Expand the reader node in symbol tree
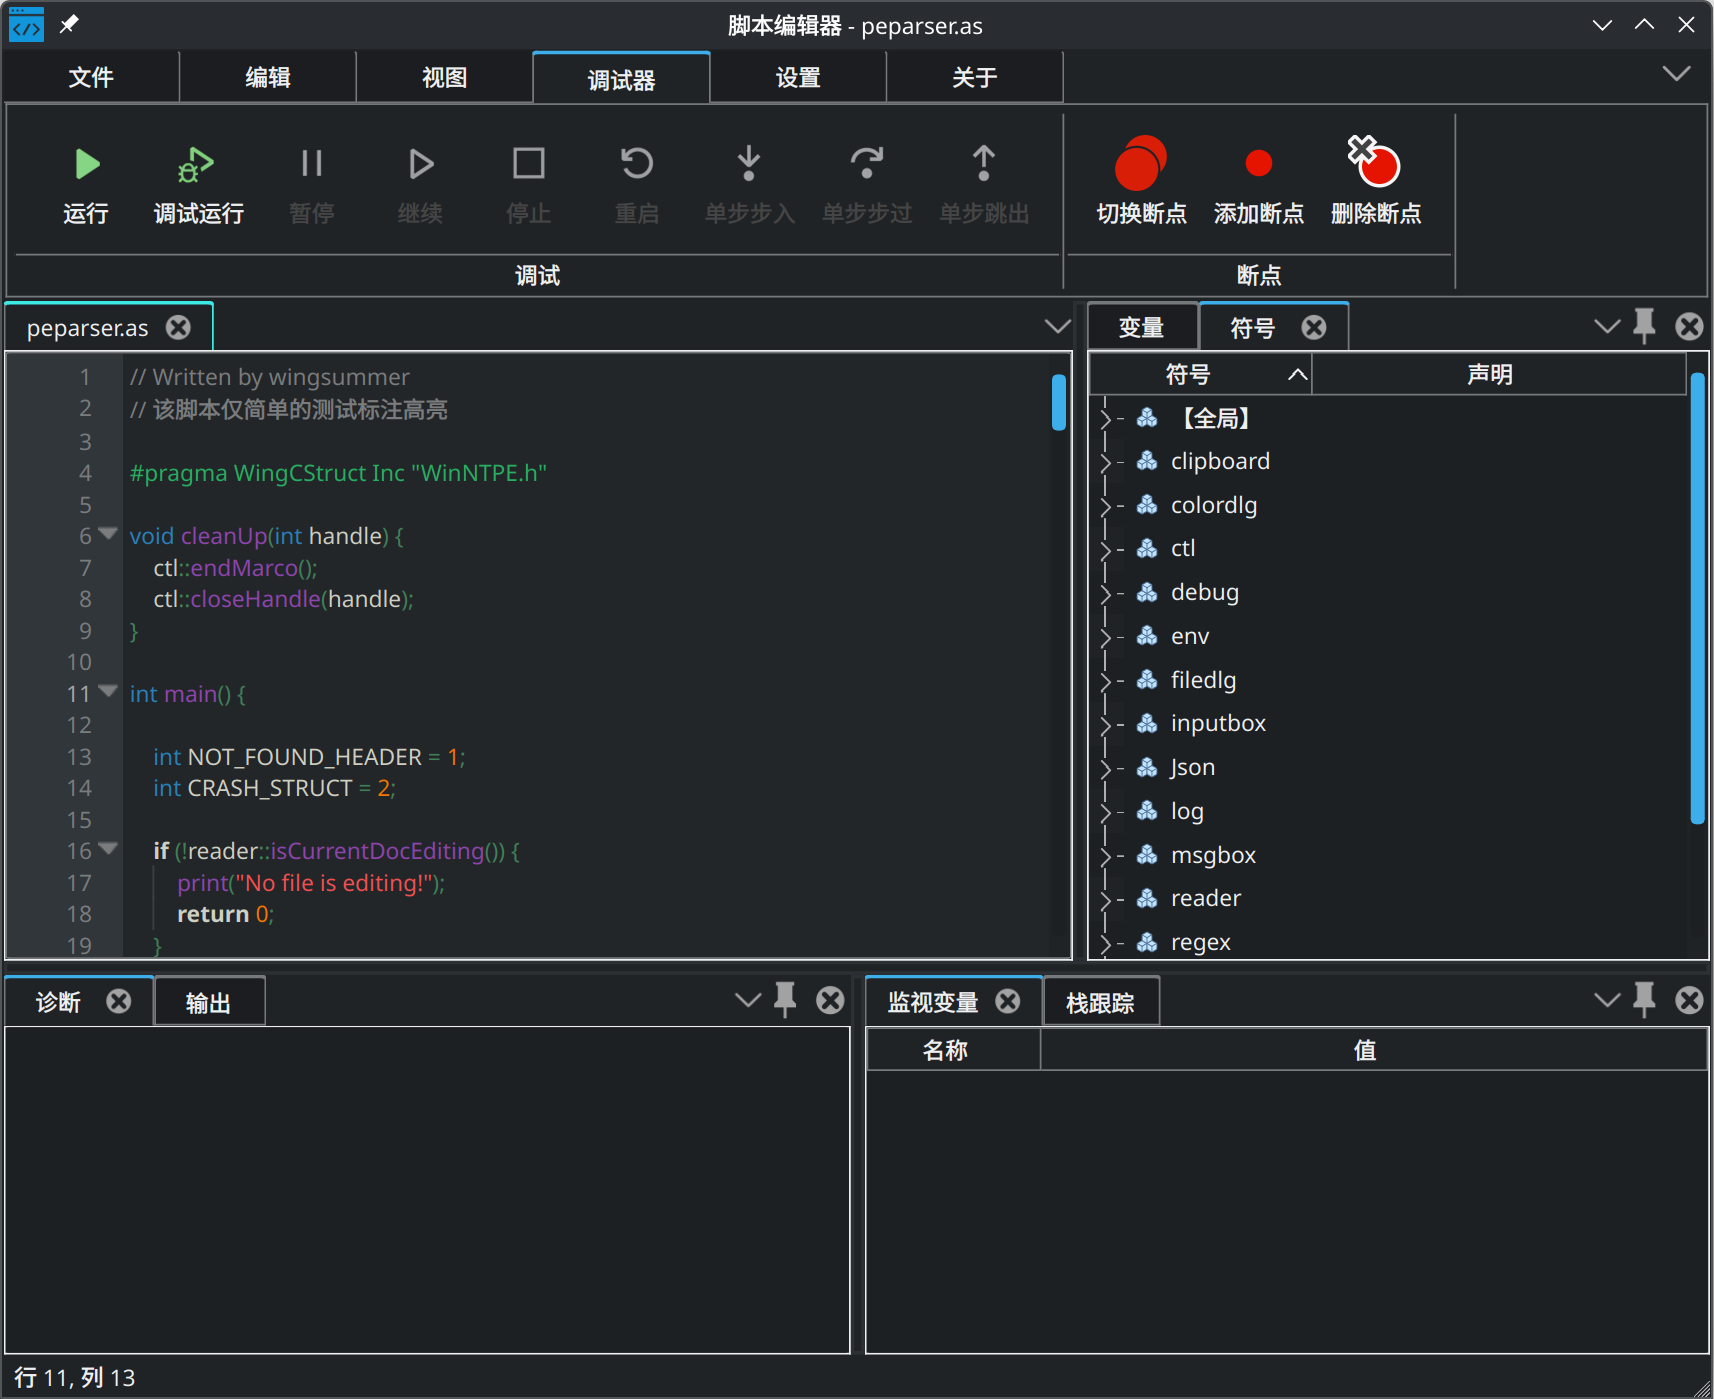 coord(1106,899)
